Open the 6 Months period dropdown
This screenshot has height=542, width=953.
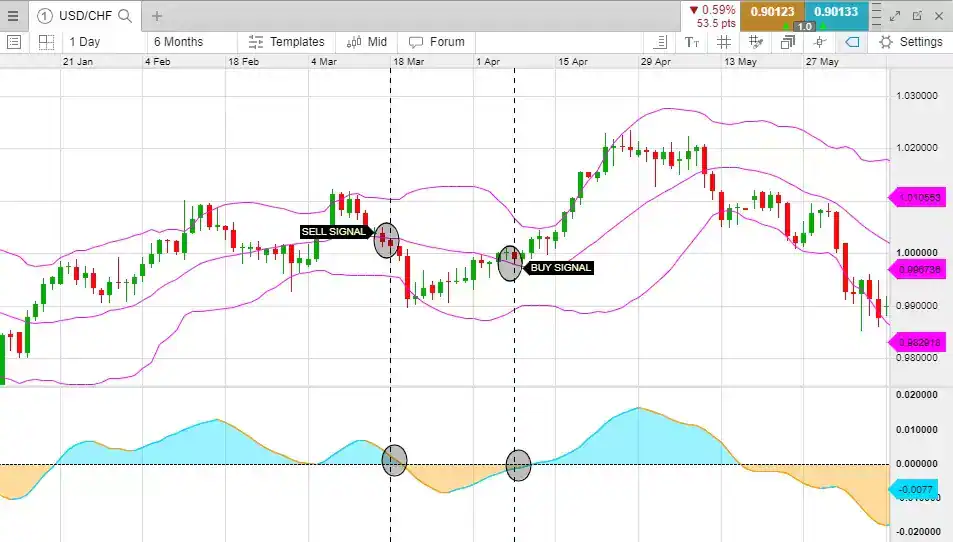178,42
